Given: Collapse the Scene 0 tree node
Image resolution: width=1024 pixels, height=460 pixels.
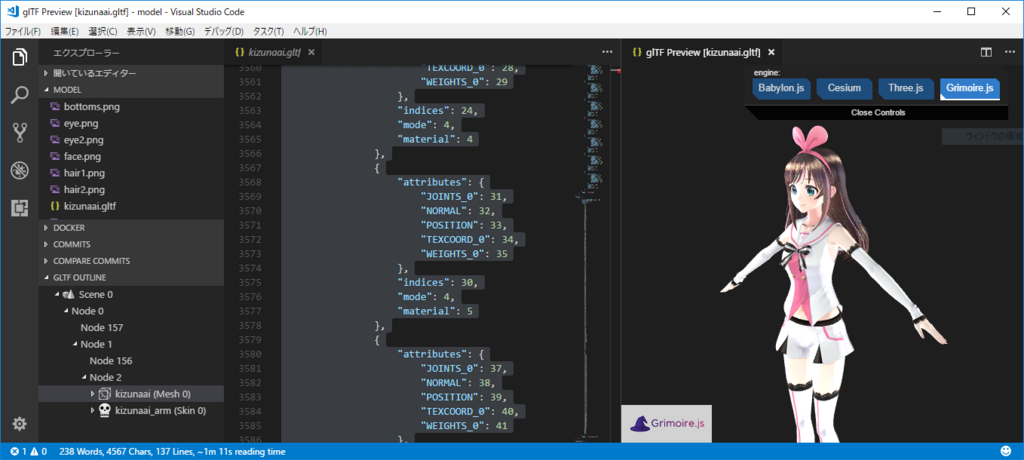Looking at the screenshot, I should (57, 295).
